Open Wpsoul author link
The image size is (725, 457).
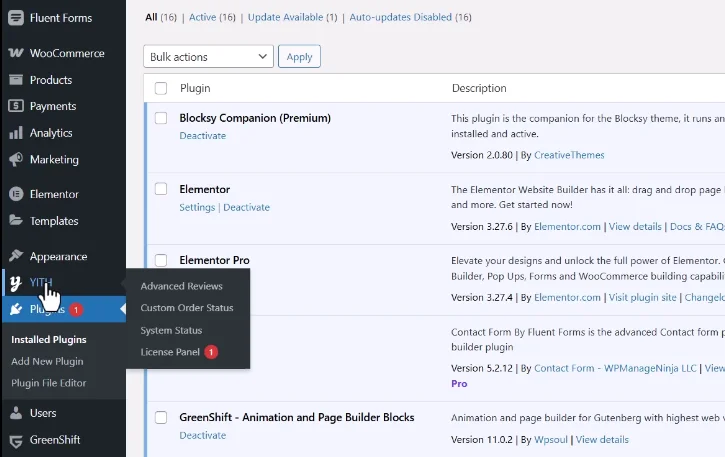click(551, 439)
